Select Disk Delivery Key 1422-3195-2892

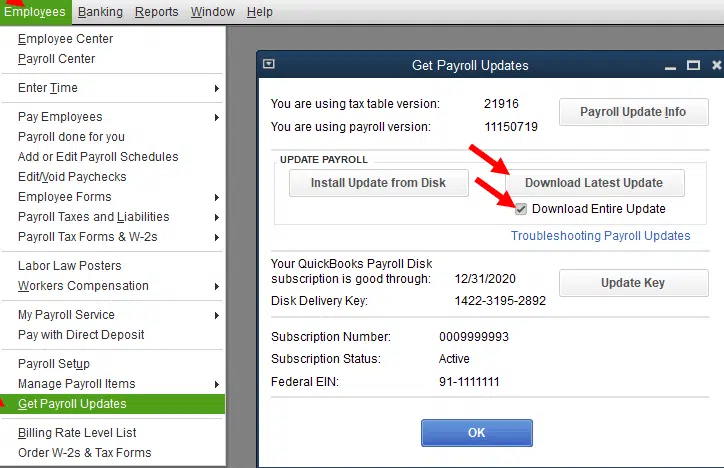(500, 301)
